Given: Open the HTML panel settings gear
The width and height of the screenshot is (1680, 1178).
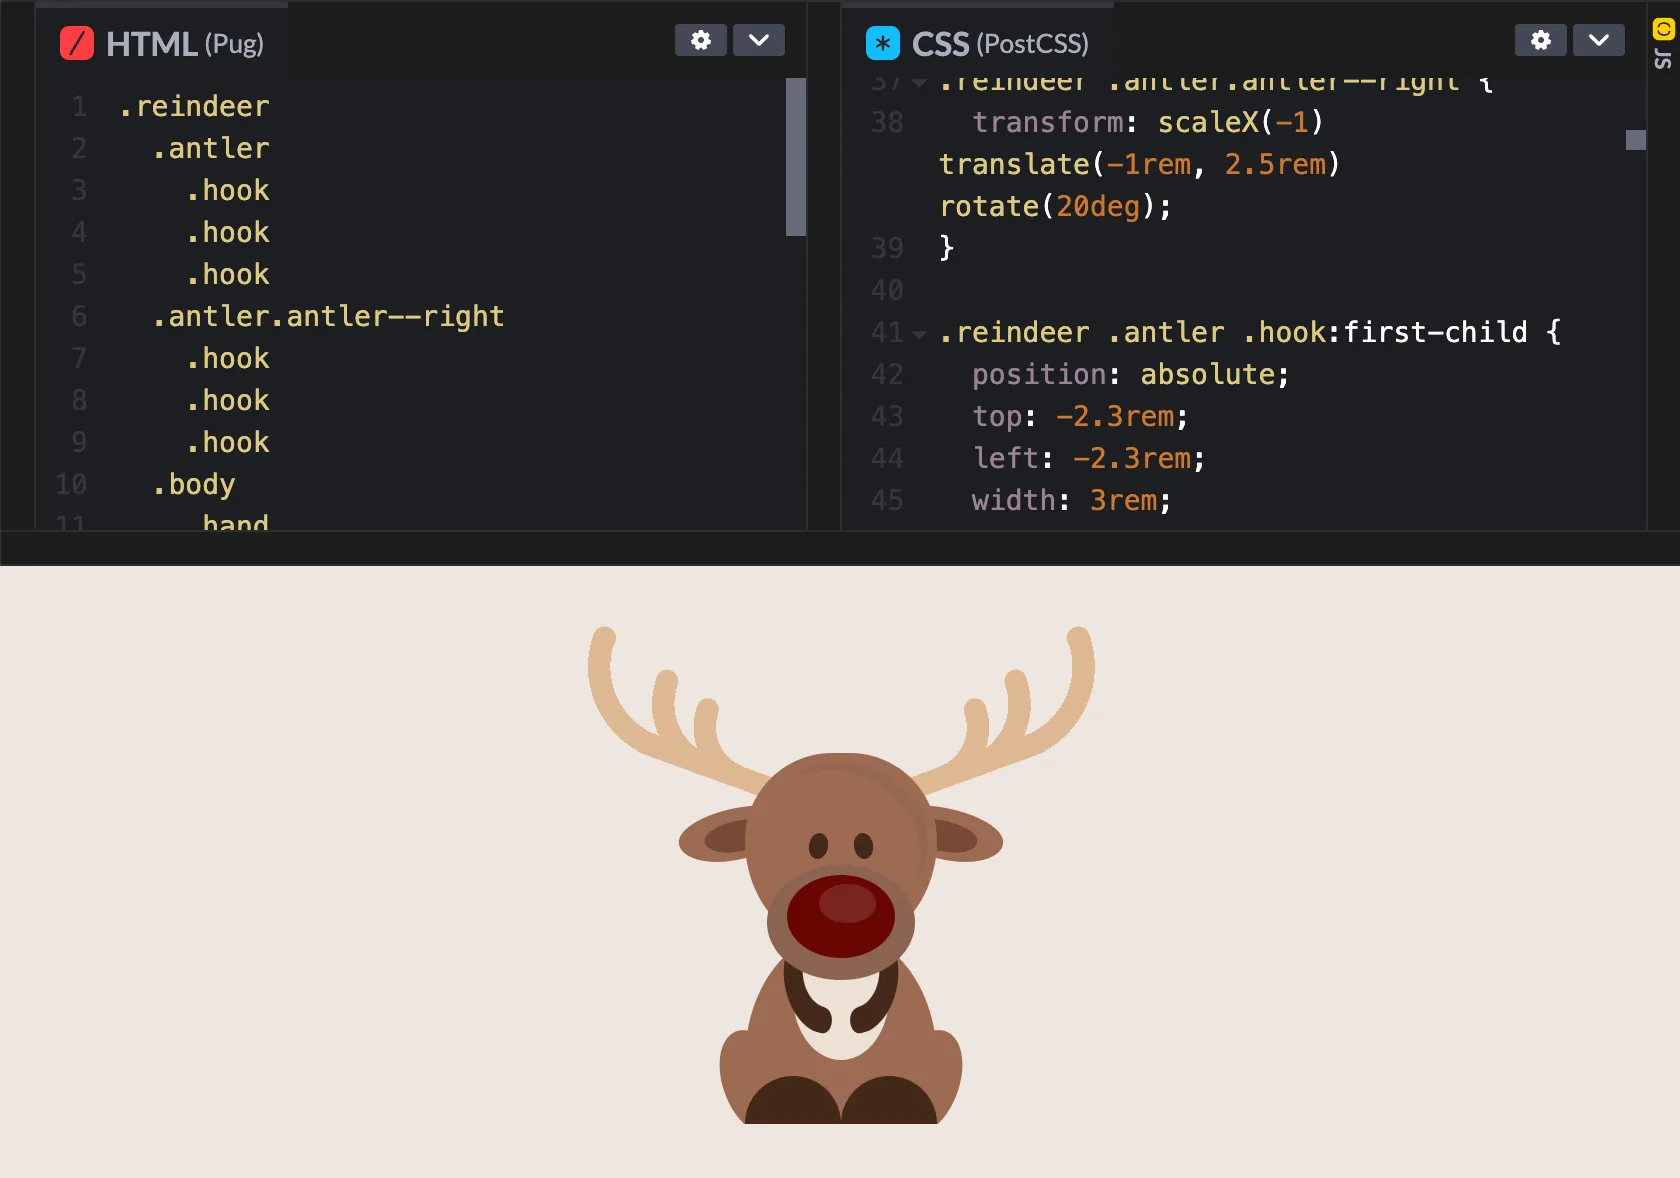Looking at the screenshot, I should (x=700, y=41).
